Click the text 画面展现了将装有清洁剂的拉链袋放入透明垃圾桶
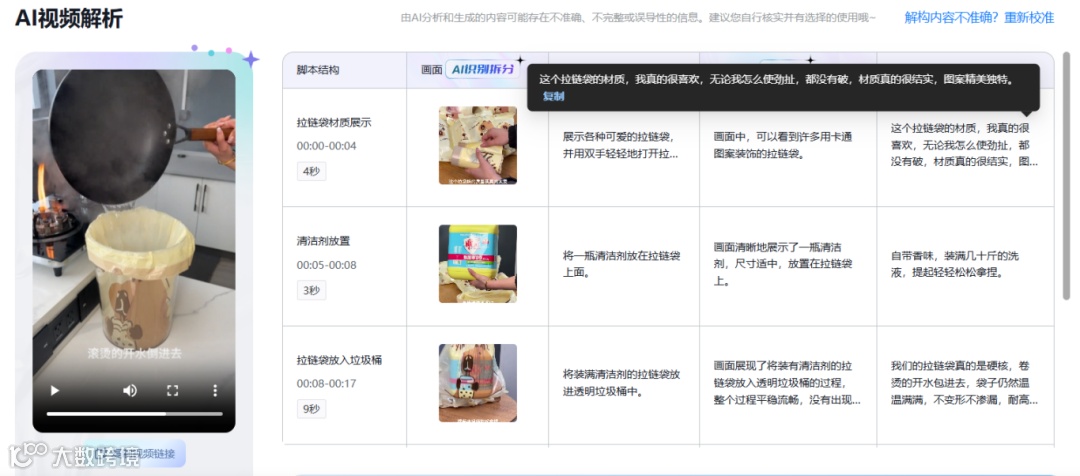Viewport: 1080px width, 476px height. [x=787, y=383]
